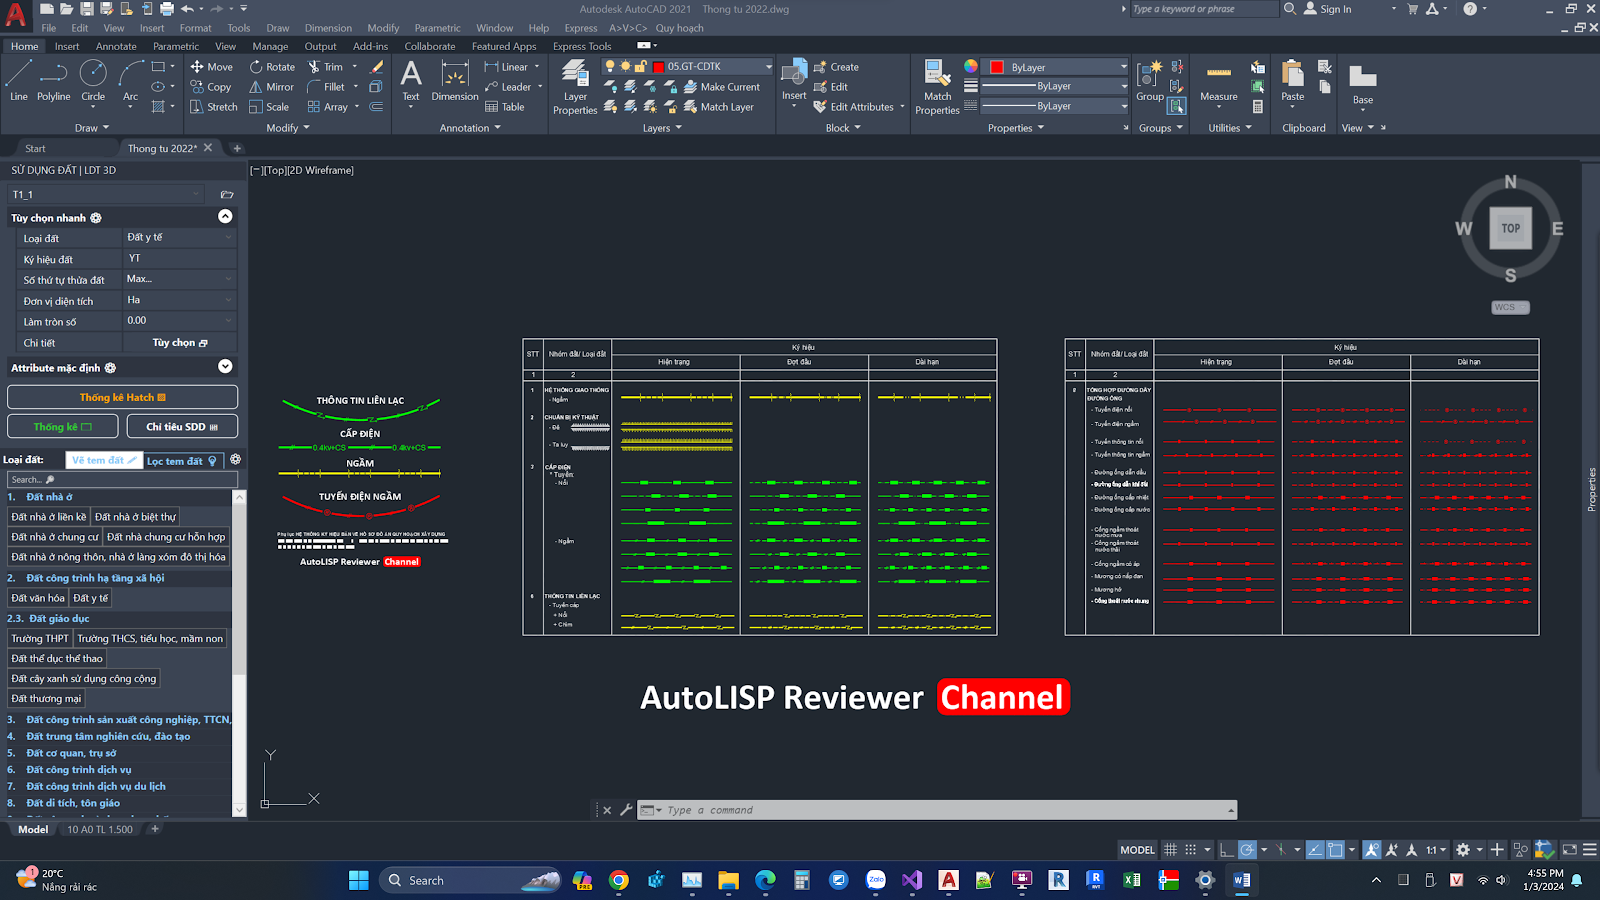Viewport: 1600px width, 900px height.
Task: Activate the Move command
Action: tap(212, 67)
